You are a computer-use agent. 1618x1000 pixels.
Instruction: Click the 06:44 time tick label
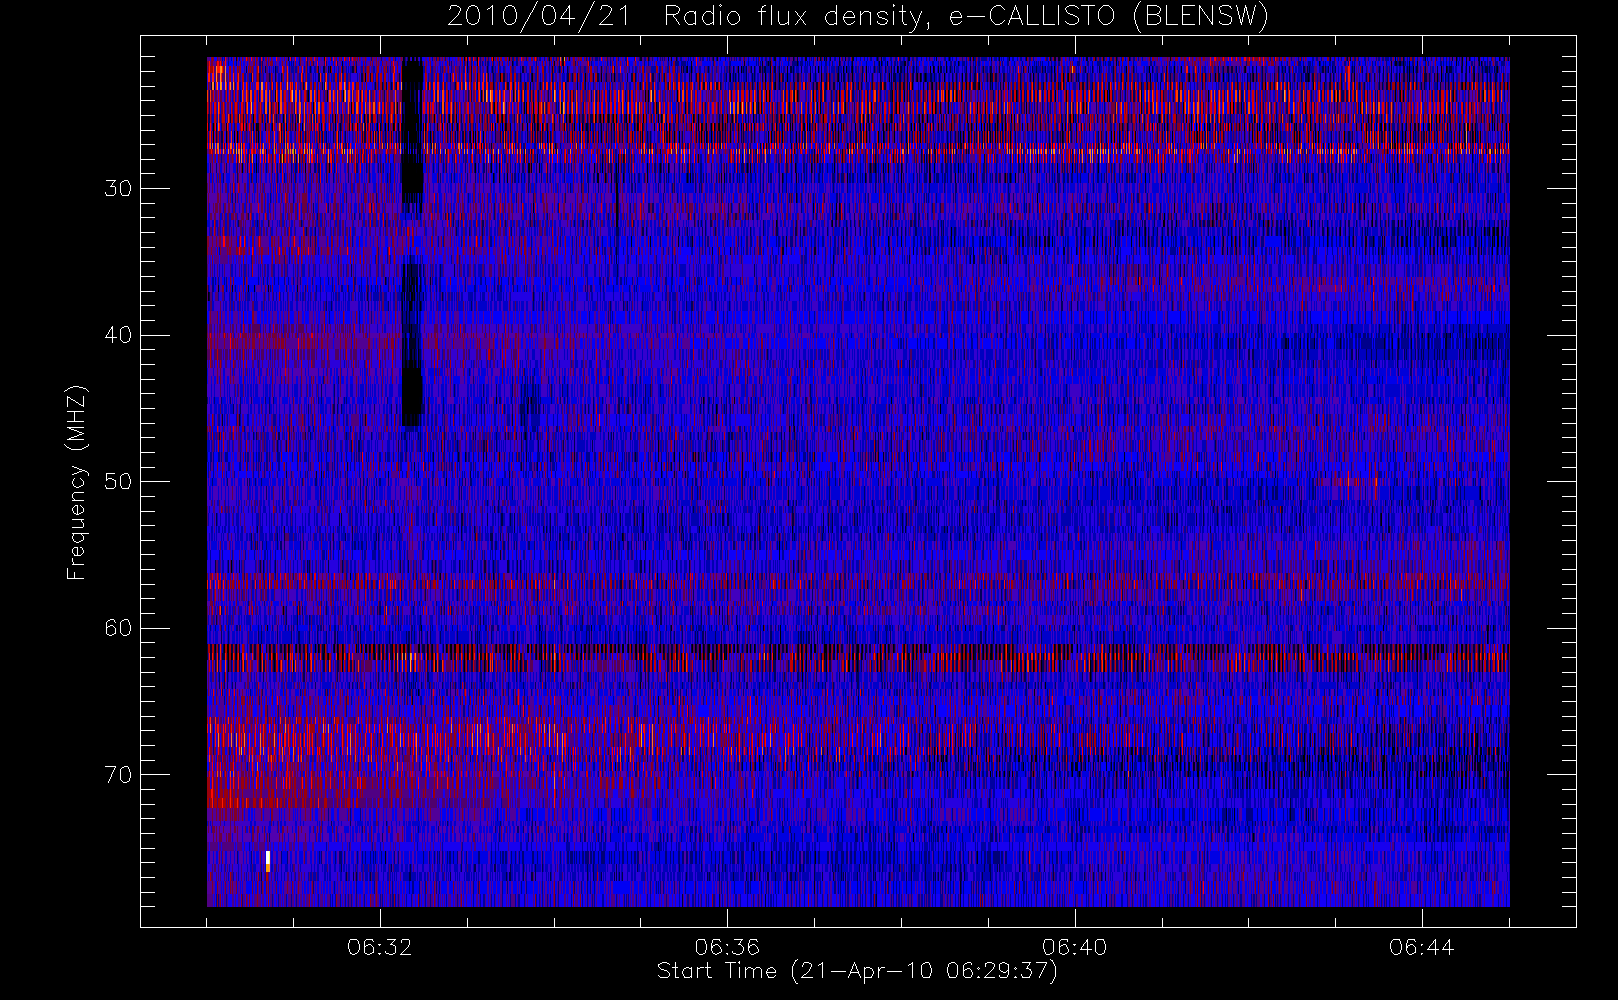point(1421,947)
